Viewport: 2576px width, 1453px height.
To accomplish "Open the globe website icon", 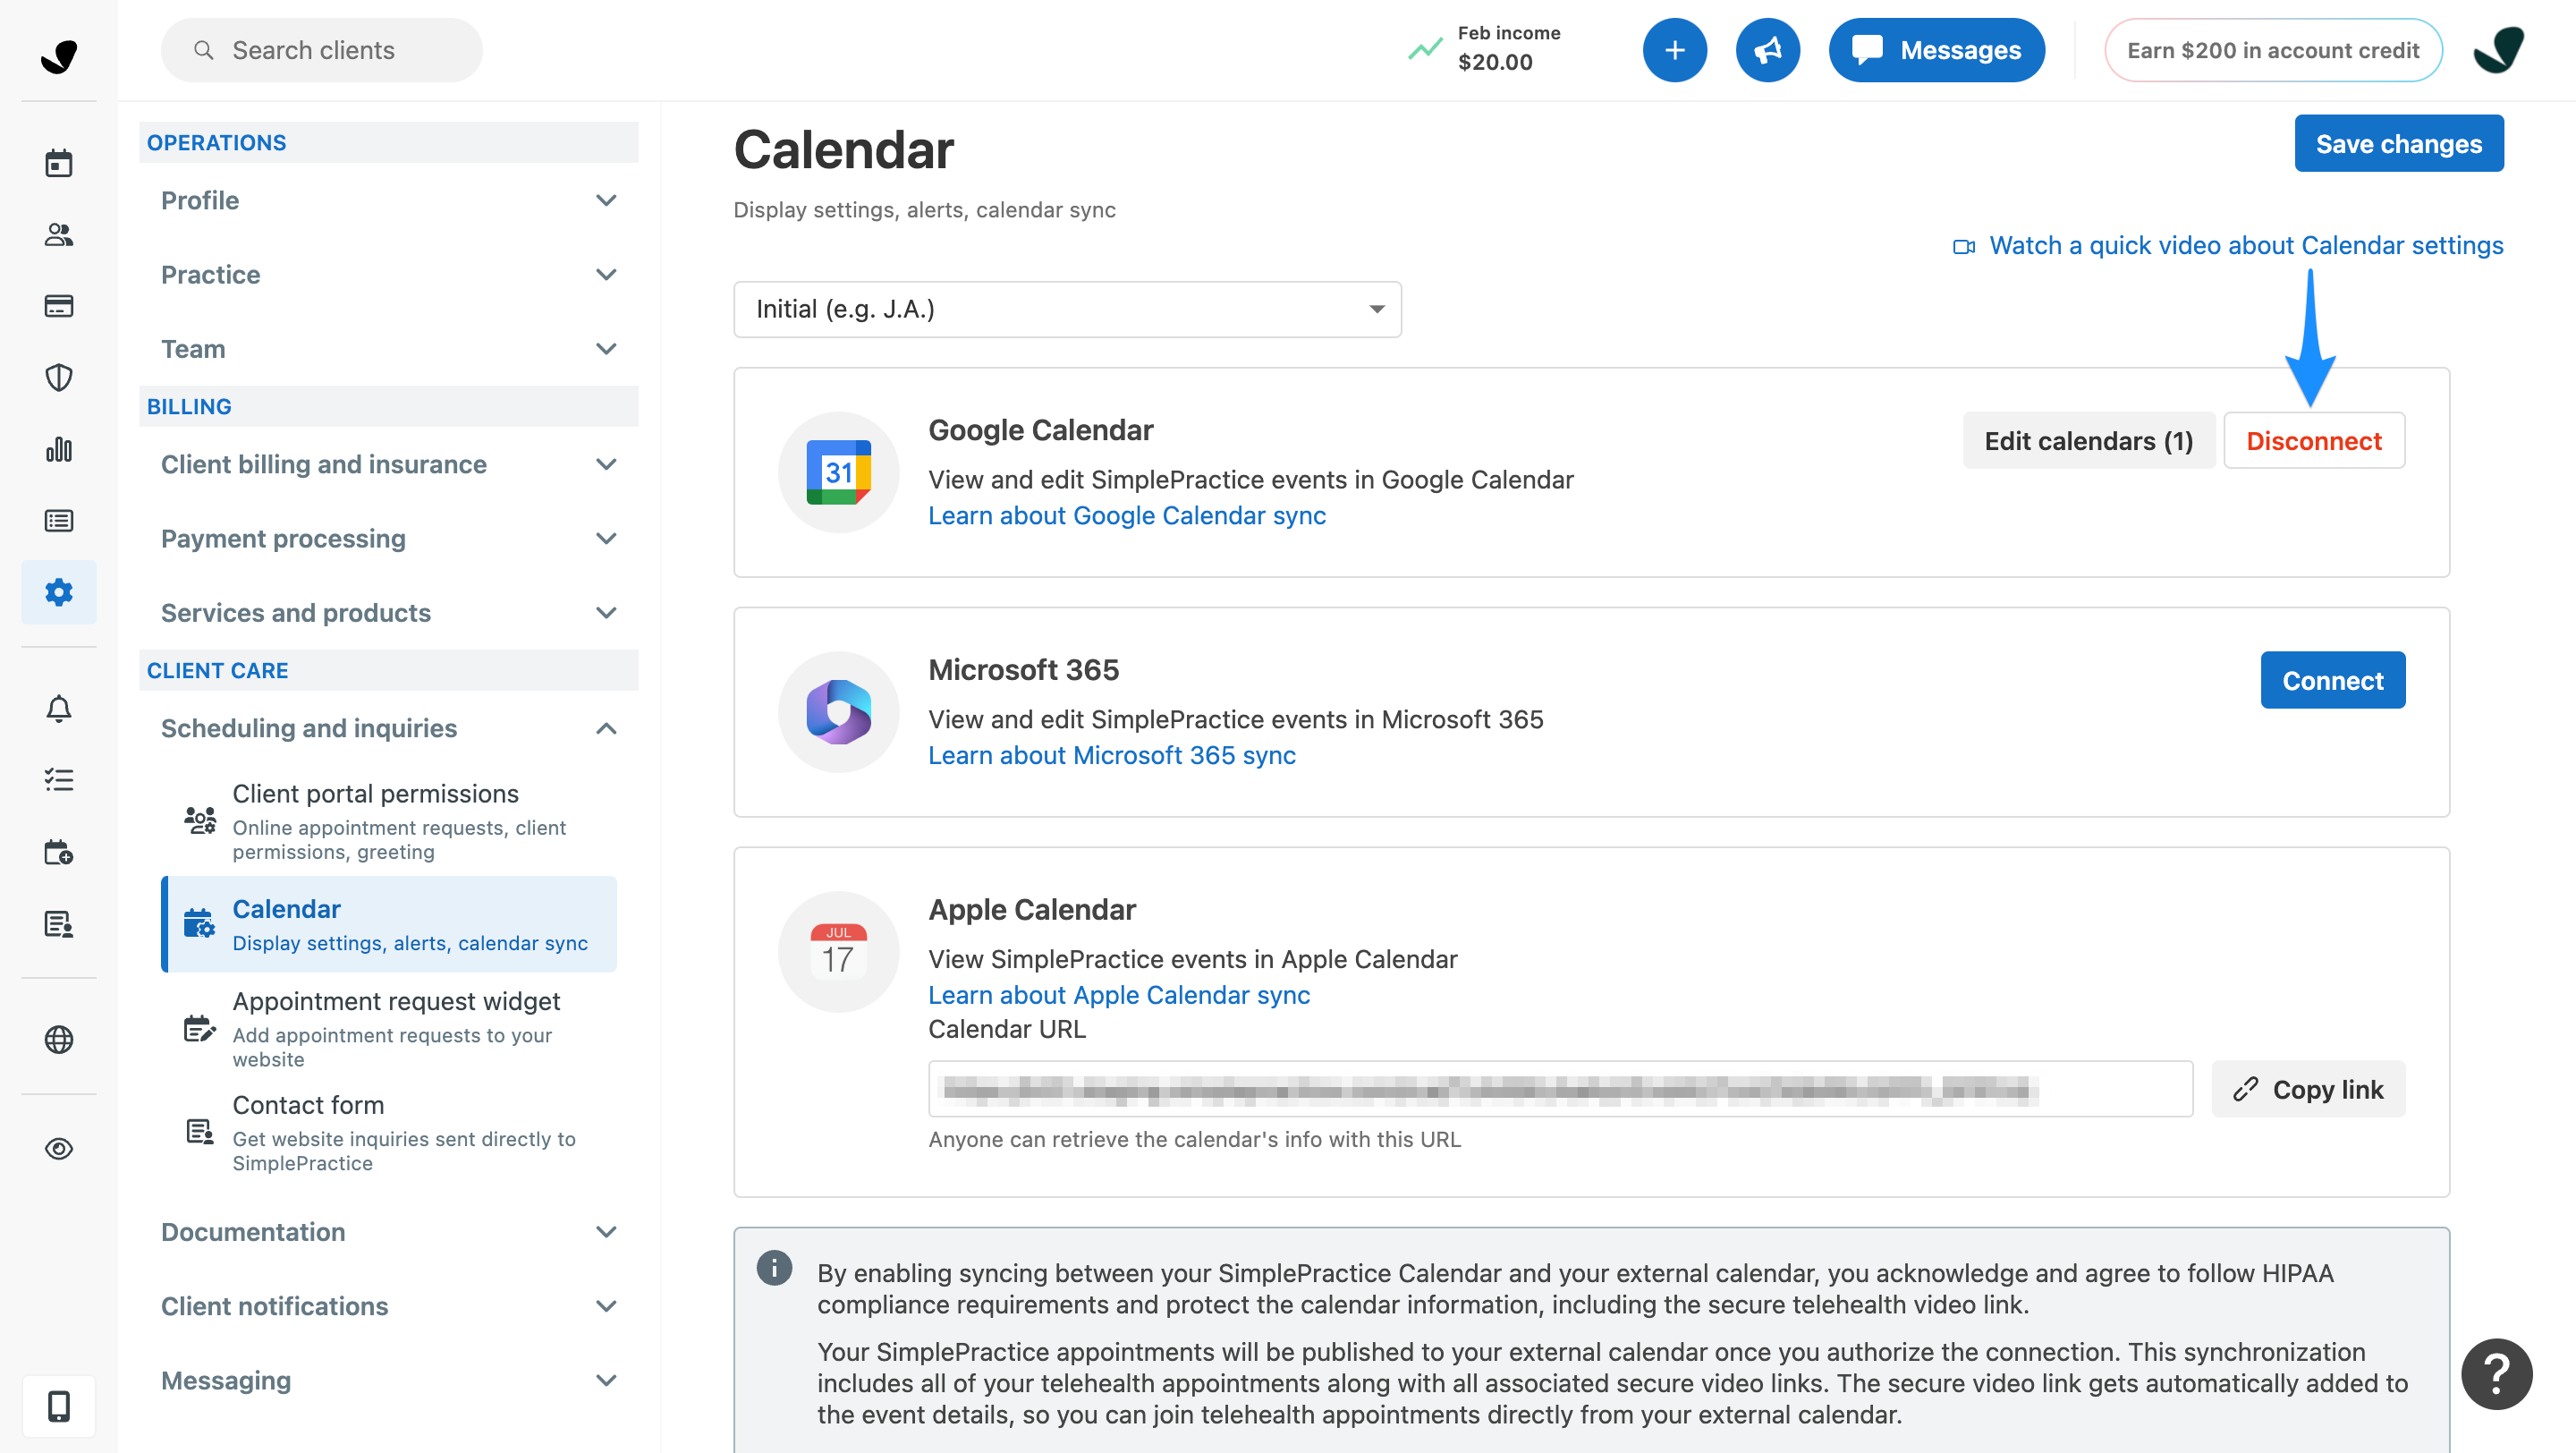I will (x=59, y=1040).
